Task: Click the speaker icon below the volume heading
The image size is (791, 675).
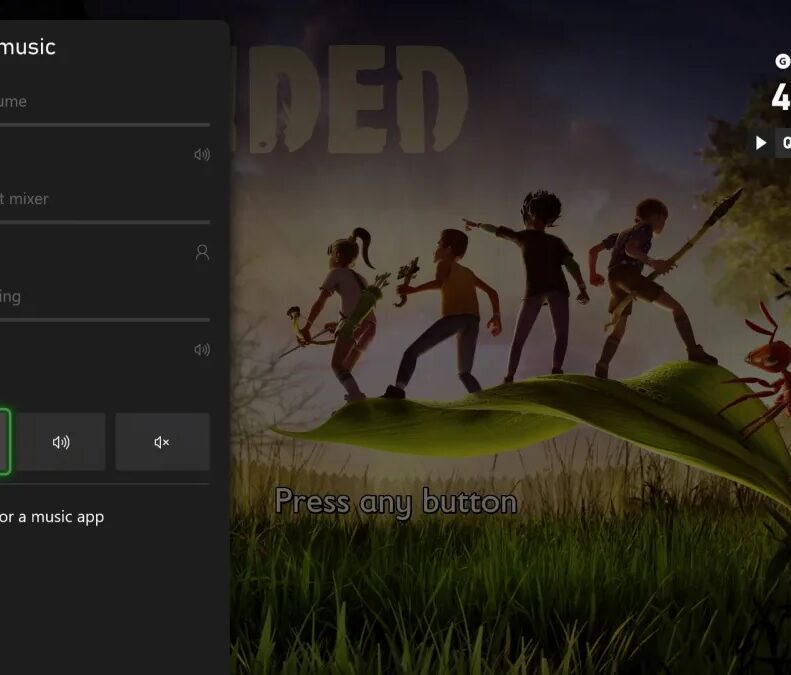Action: (x=202, y=154)
